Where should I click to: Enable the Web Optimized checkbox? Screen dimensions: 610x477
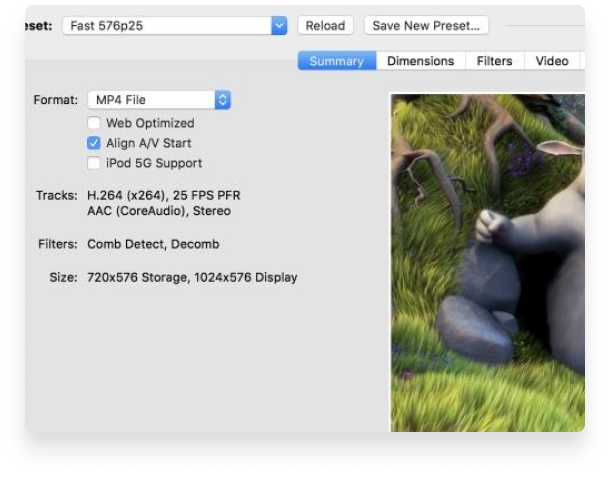tap(94, 123)
